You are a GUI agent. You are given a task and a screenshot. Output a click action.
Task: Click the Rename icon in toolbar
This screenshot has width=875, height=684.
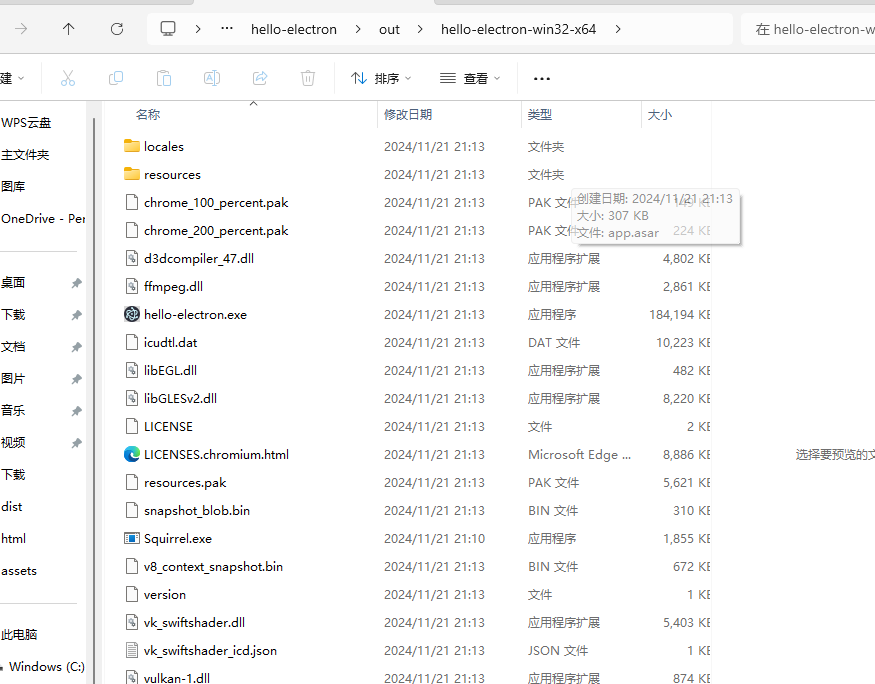click(x=212, y=78)
